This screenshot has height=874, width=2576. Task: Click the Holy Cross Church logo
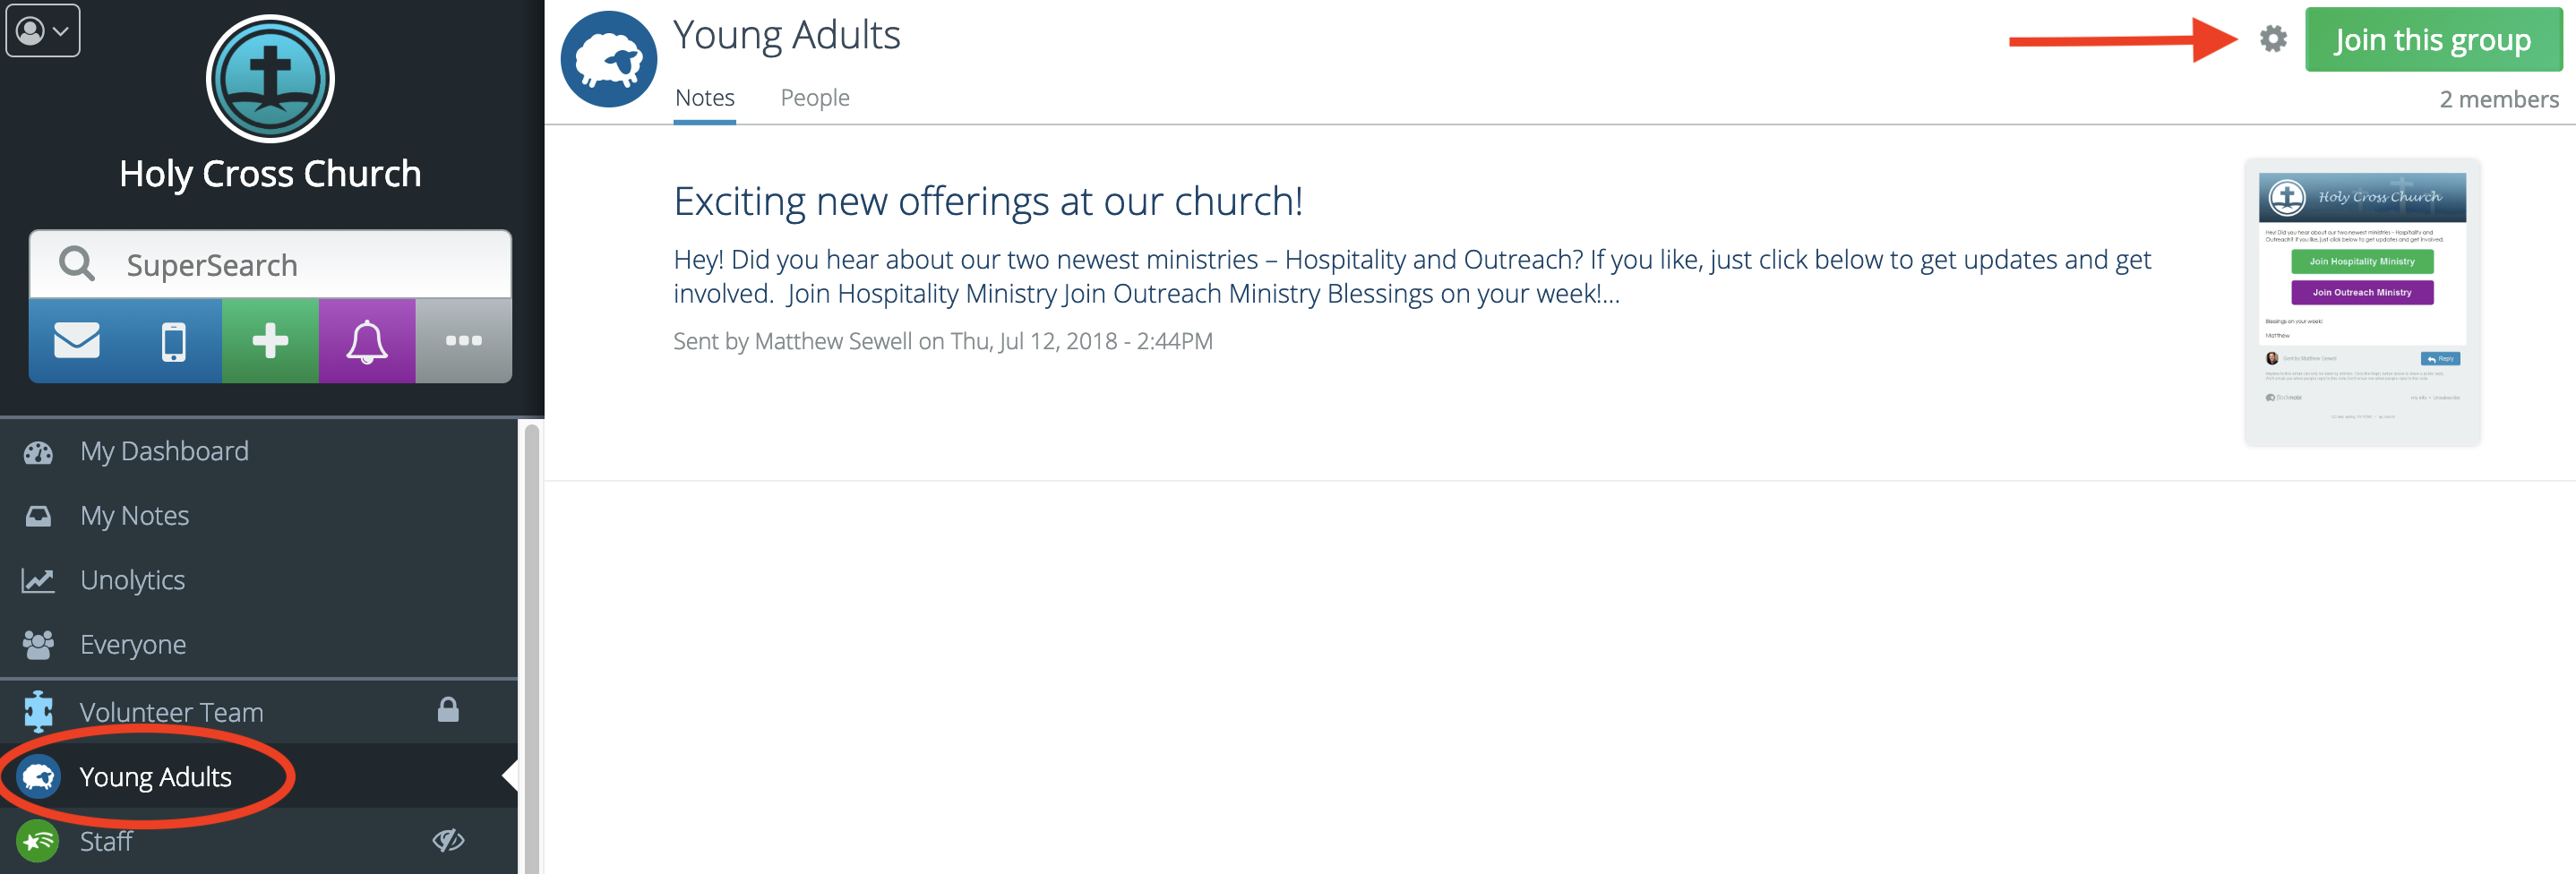(270, 79)
